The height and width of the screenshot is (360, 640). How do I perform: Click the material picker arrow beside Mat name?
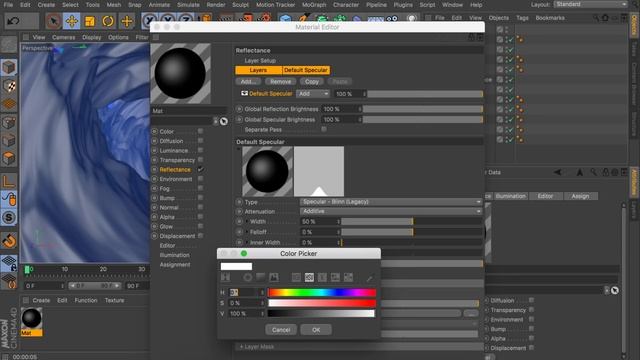pos(224,121)
